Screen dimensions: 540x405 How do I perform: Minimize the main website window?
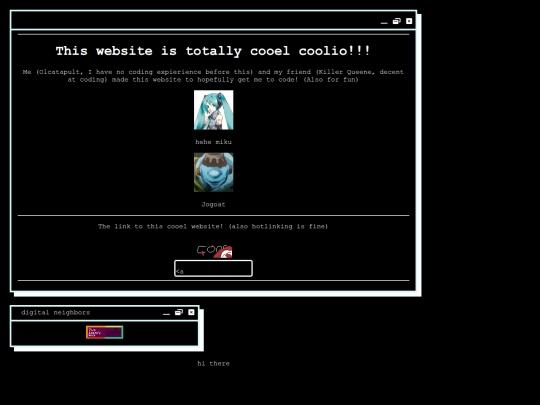click(x=384, y=22)
